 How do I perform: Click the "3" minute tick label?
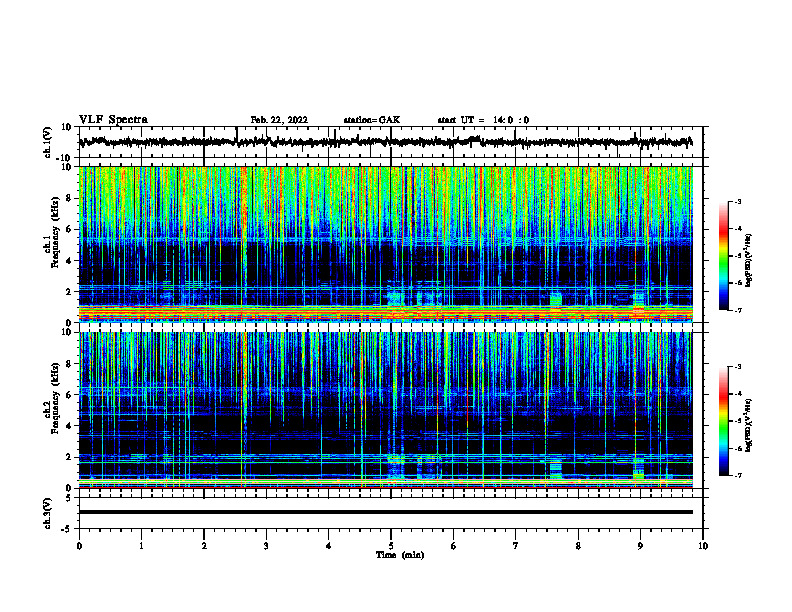266,546
